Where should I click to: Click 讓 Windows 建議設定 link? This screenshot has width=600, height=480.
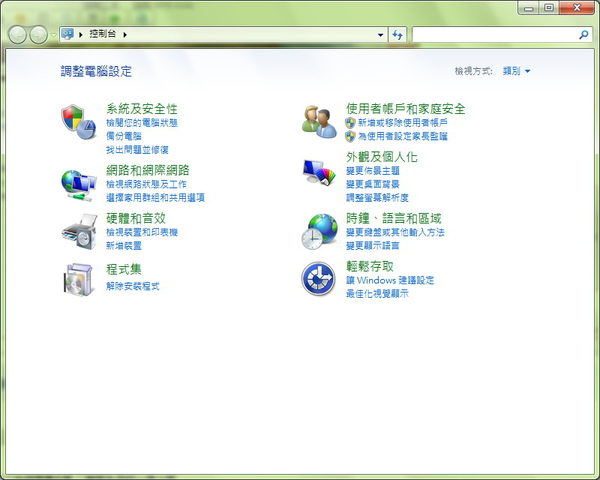[x=390, y=280]
